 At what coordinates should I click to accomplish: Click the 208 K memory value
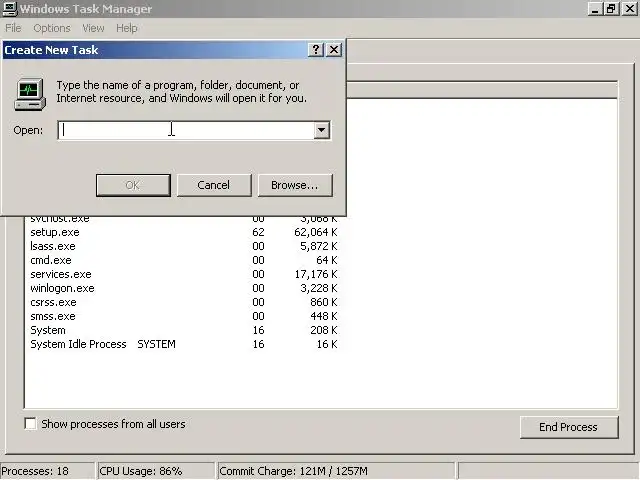click(324, 330)
